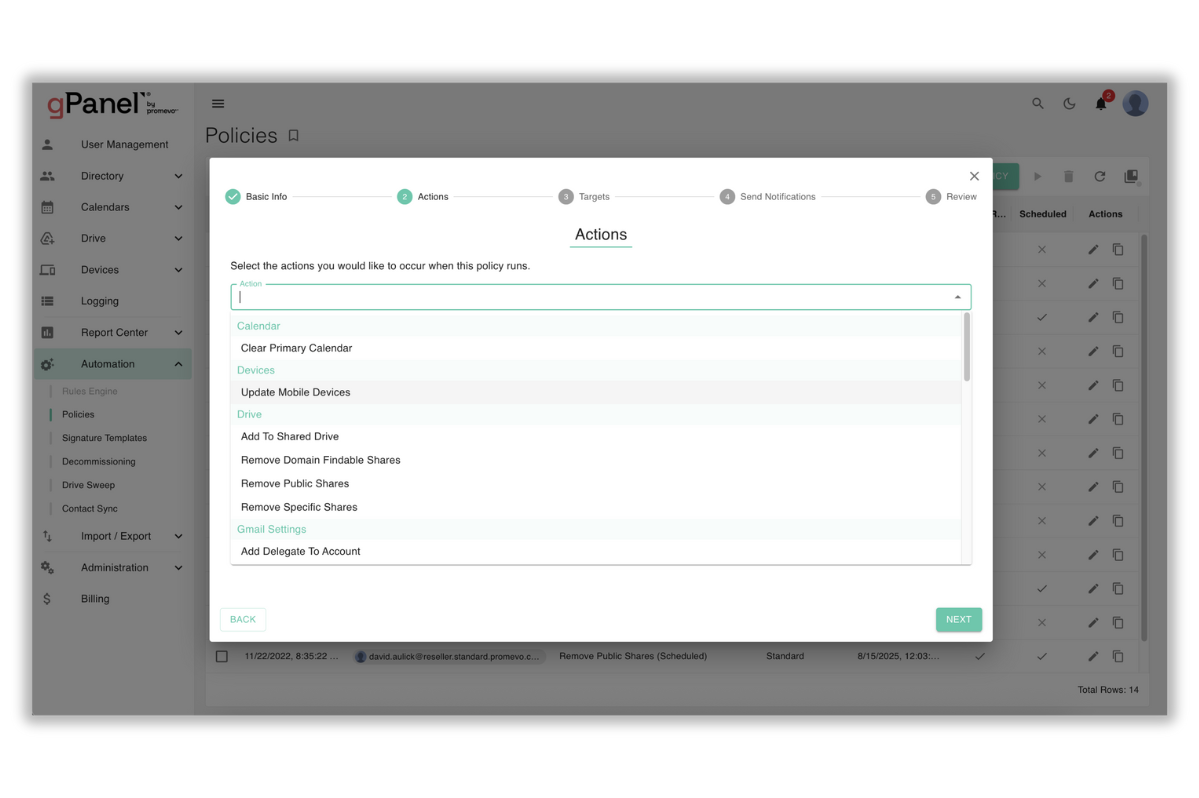Click the Billing dollar icon
This screenshot has width=1199, height=798.
[x=47, y=599]
